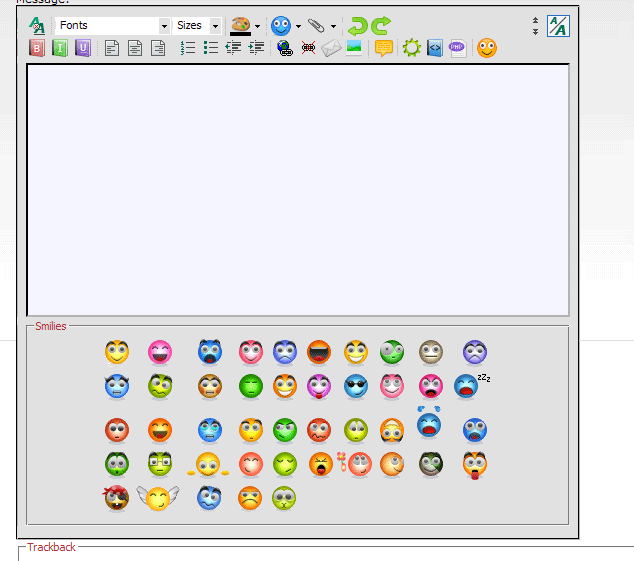This screenshot has height=561, width=634.
Task: Insert the green nerd glasses smilie
Action: (x=160, y=464)
